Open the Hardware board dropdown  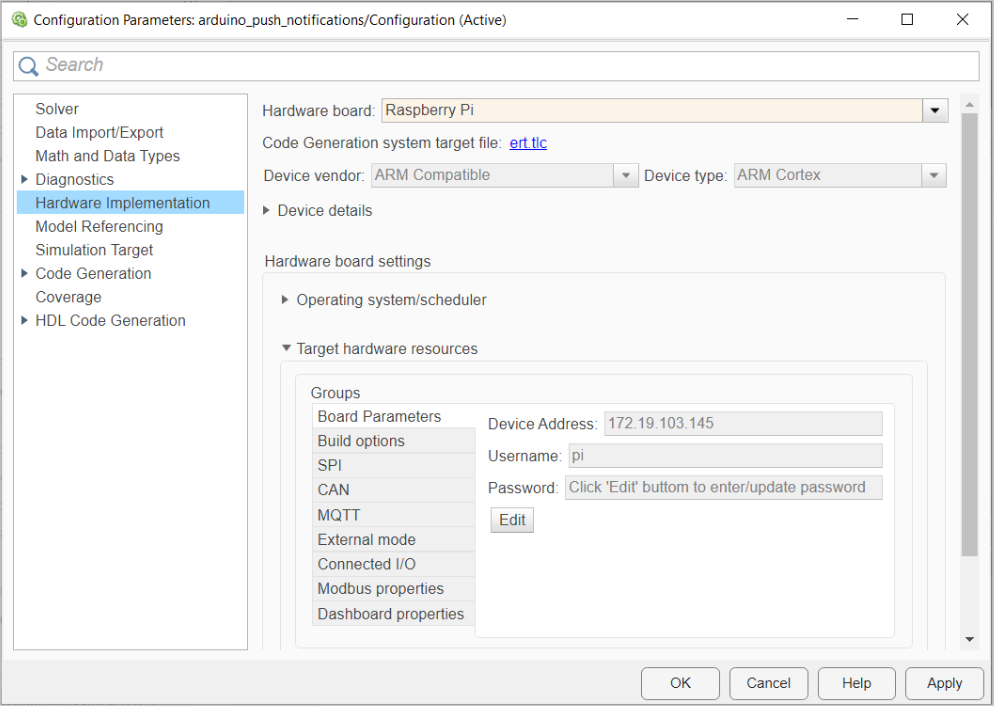[934, 110]
